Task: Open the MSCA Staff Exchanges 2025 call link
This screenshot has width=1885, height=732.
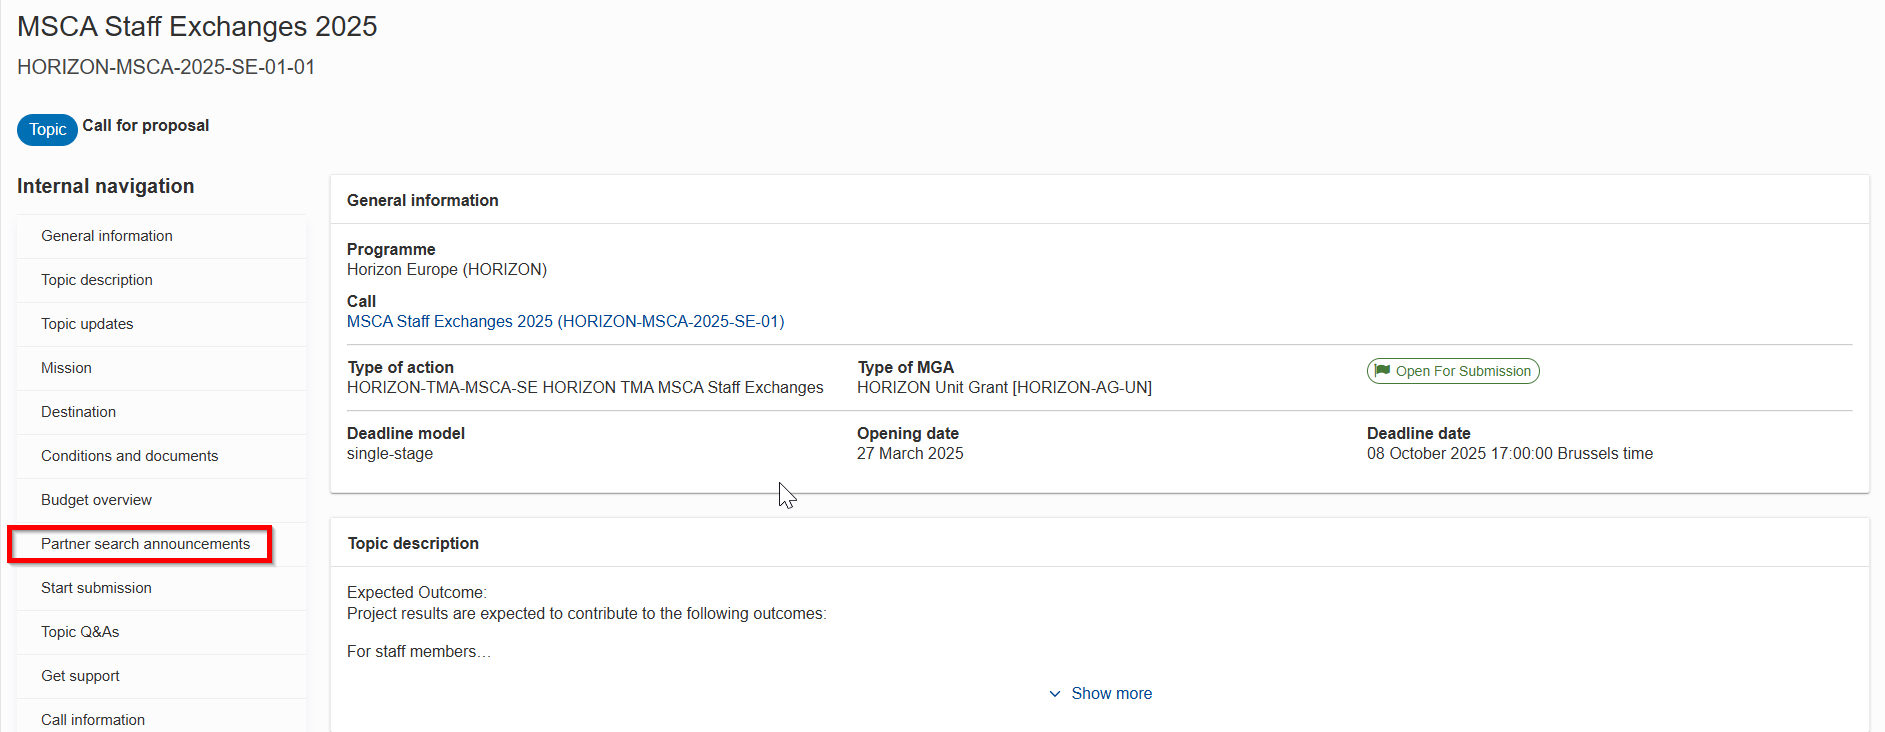Action: pos(565,321)
